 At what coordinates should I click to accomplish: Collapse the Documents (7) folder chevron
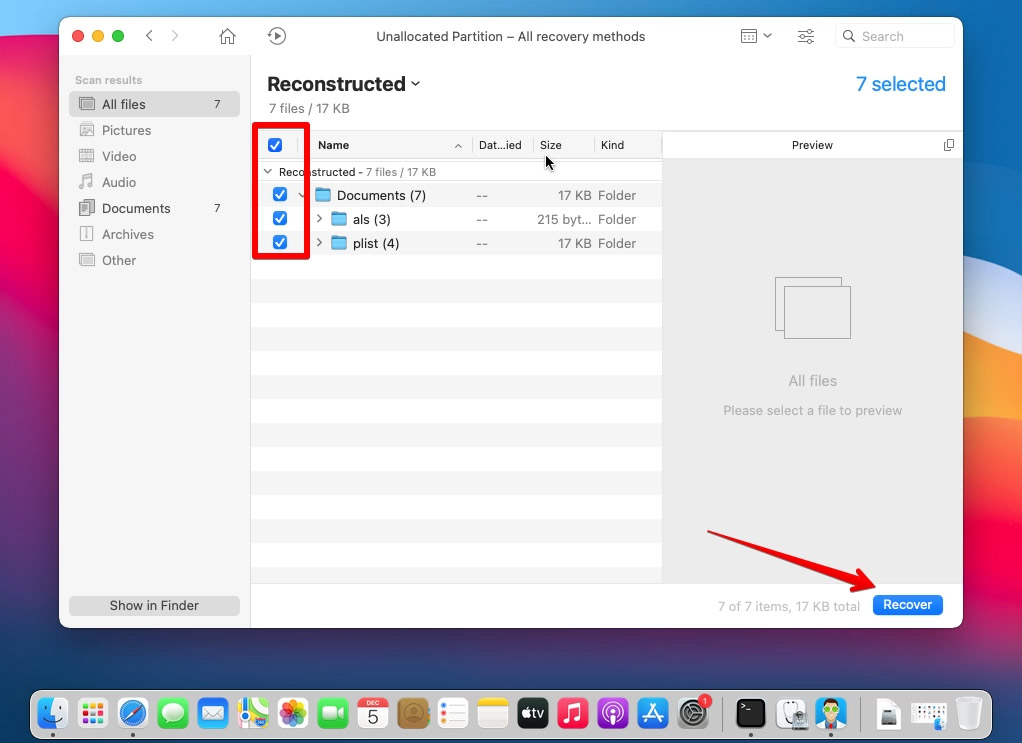pos(302,195)
